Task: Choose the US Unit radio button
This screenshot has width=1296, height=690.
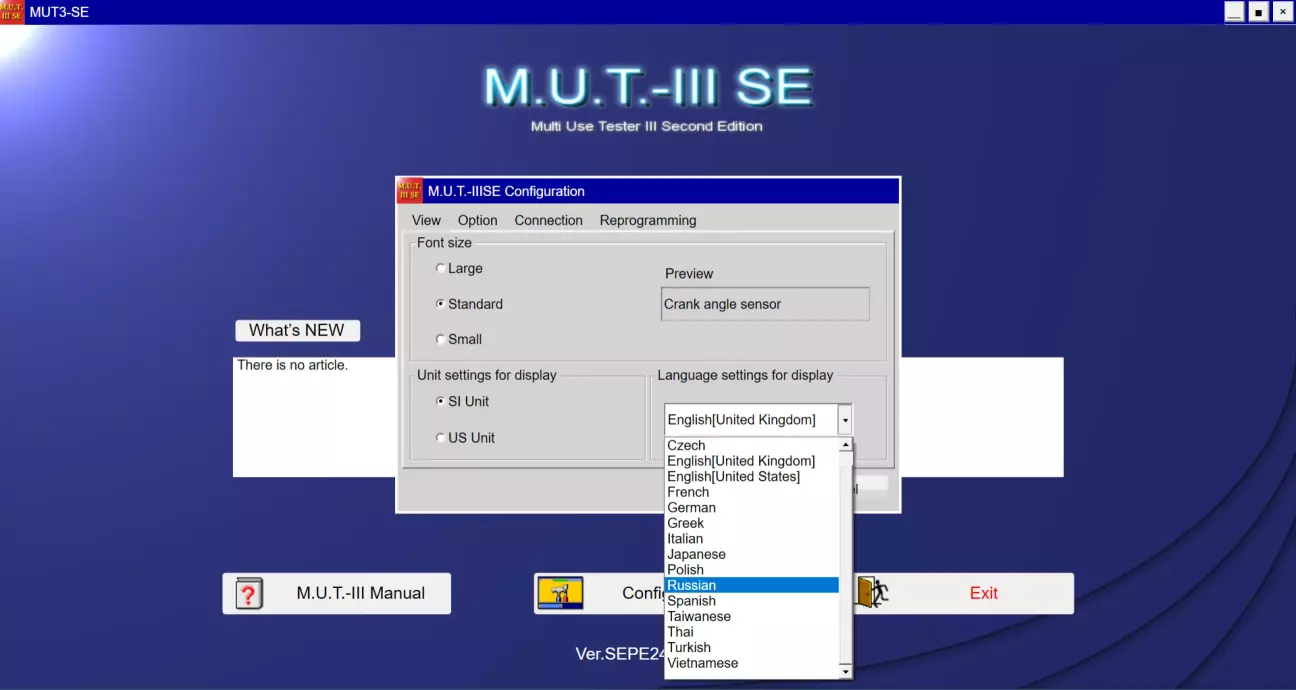Action: click(x=441, y=438)
